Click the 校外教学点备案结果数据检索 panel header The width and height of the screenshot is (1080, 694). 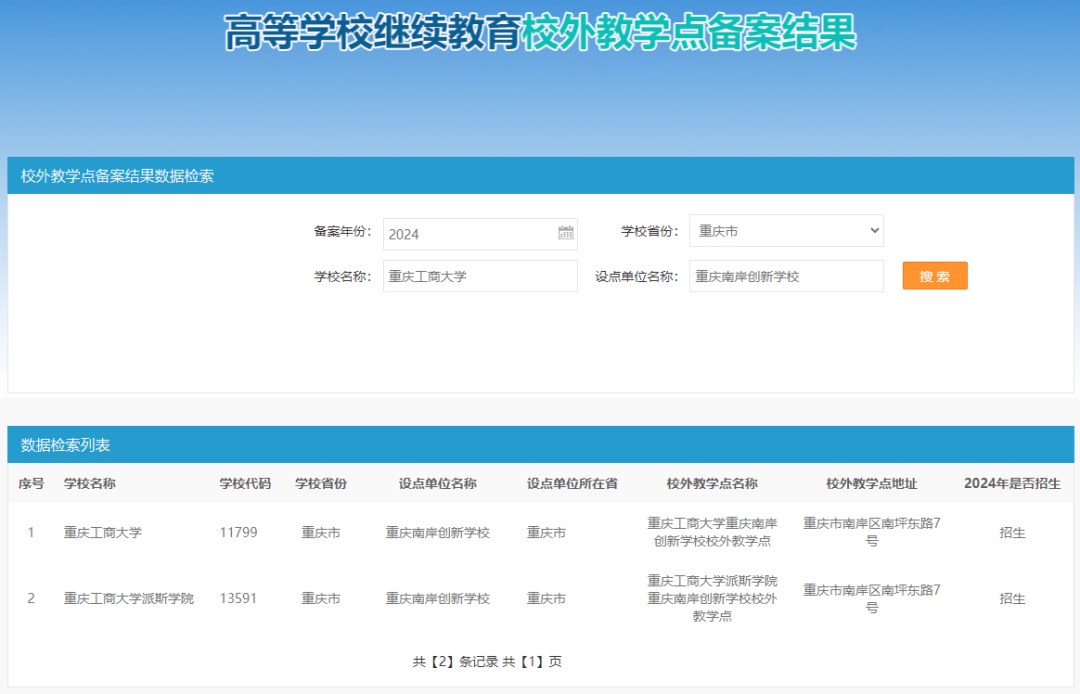[117, 176]
